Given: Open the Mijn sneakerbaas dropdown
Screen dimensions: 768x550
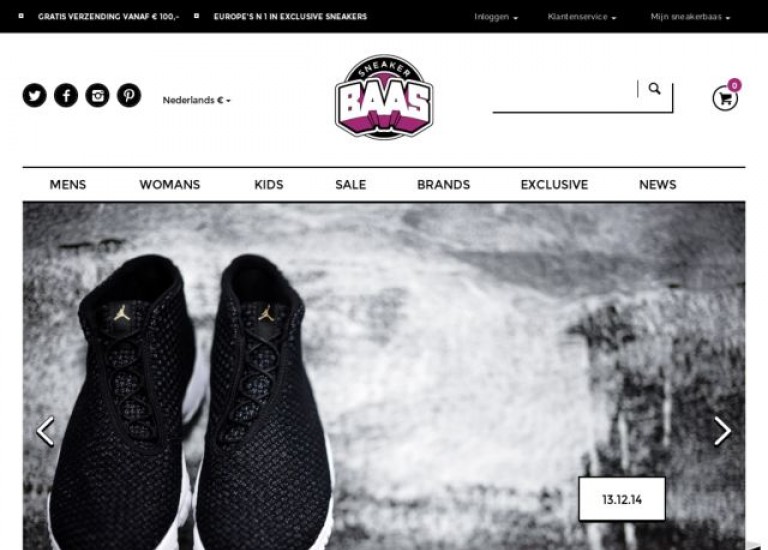Looking at the screenshot, I should point(690,17).
